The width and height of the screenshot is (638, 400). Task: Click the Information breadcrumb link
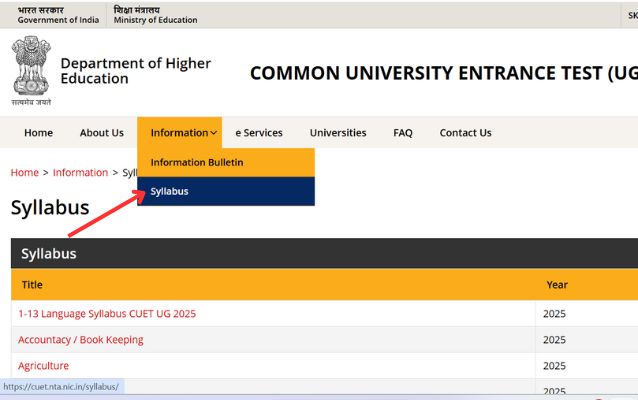click(81, 173)
